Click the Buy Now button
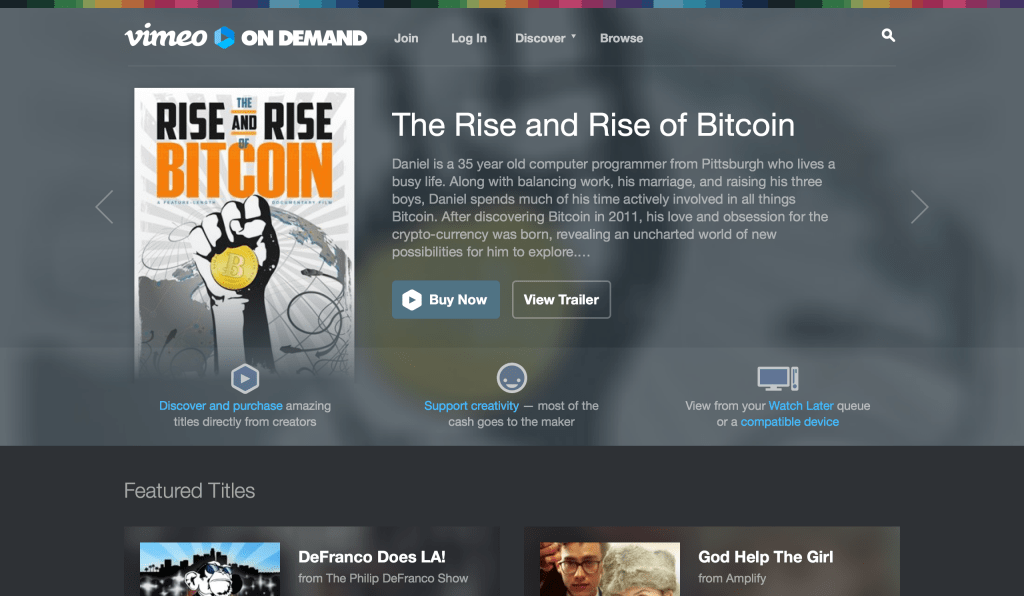The width and height of the screenshot is (1024, 596). click(x=446, y=300)
